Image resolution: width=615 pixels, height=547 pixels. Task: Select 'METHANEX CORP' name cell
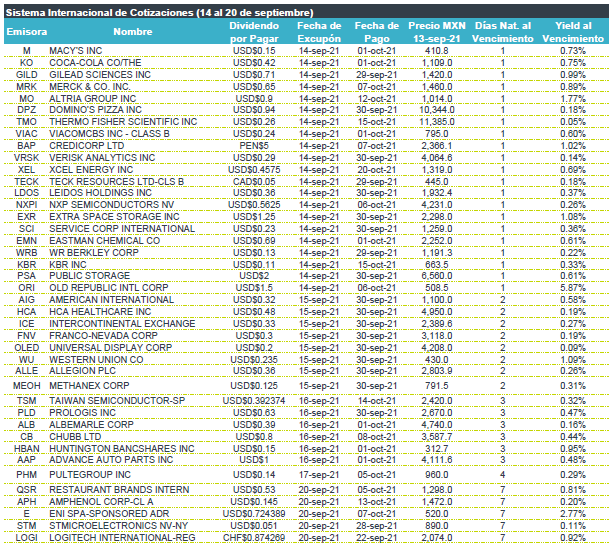(x=89, y=385)
